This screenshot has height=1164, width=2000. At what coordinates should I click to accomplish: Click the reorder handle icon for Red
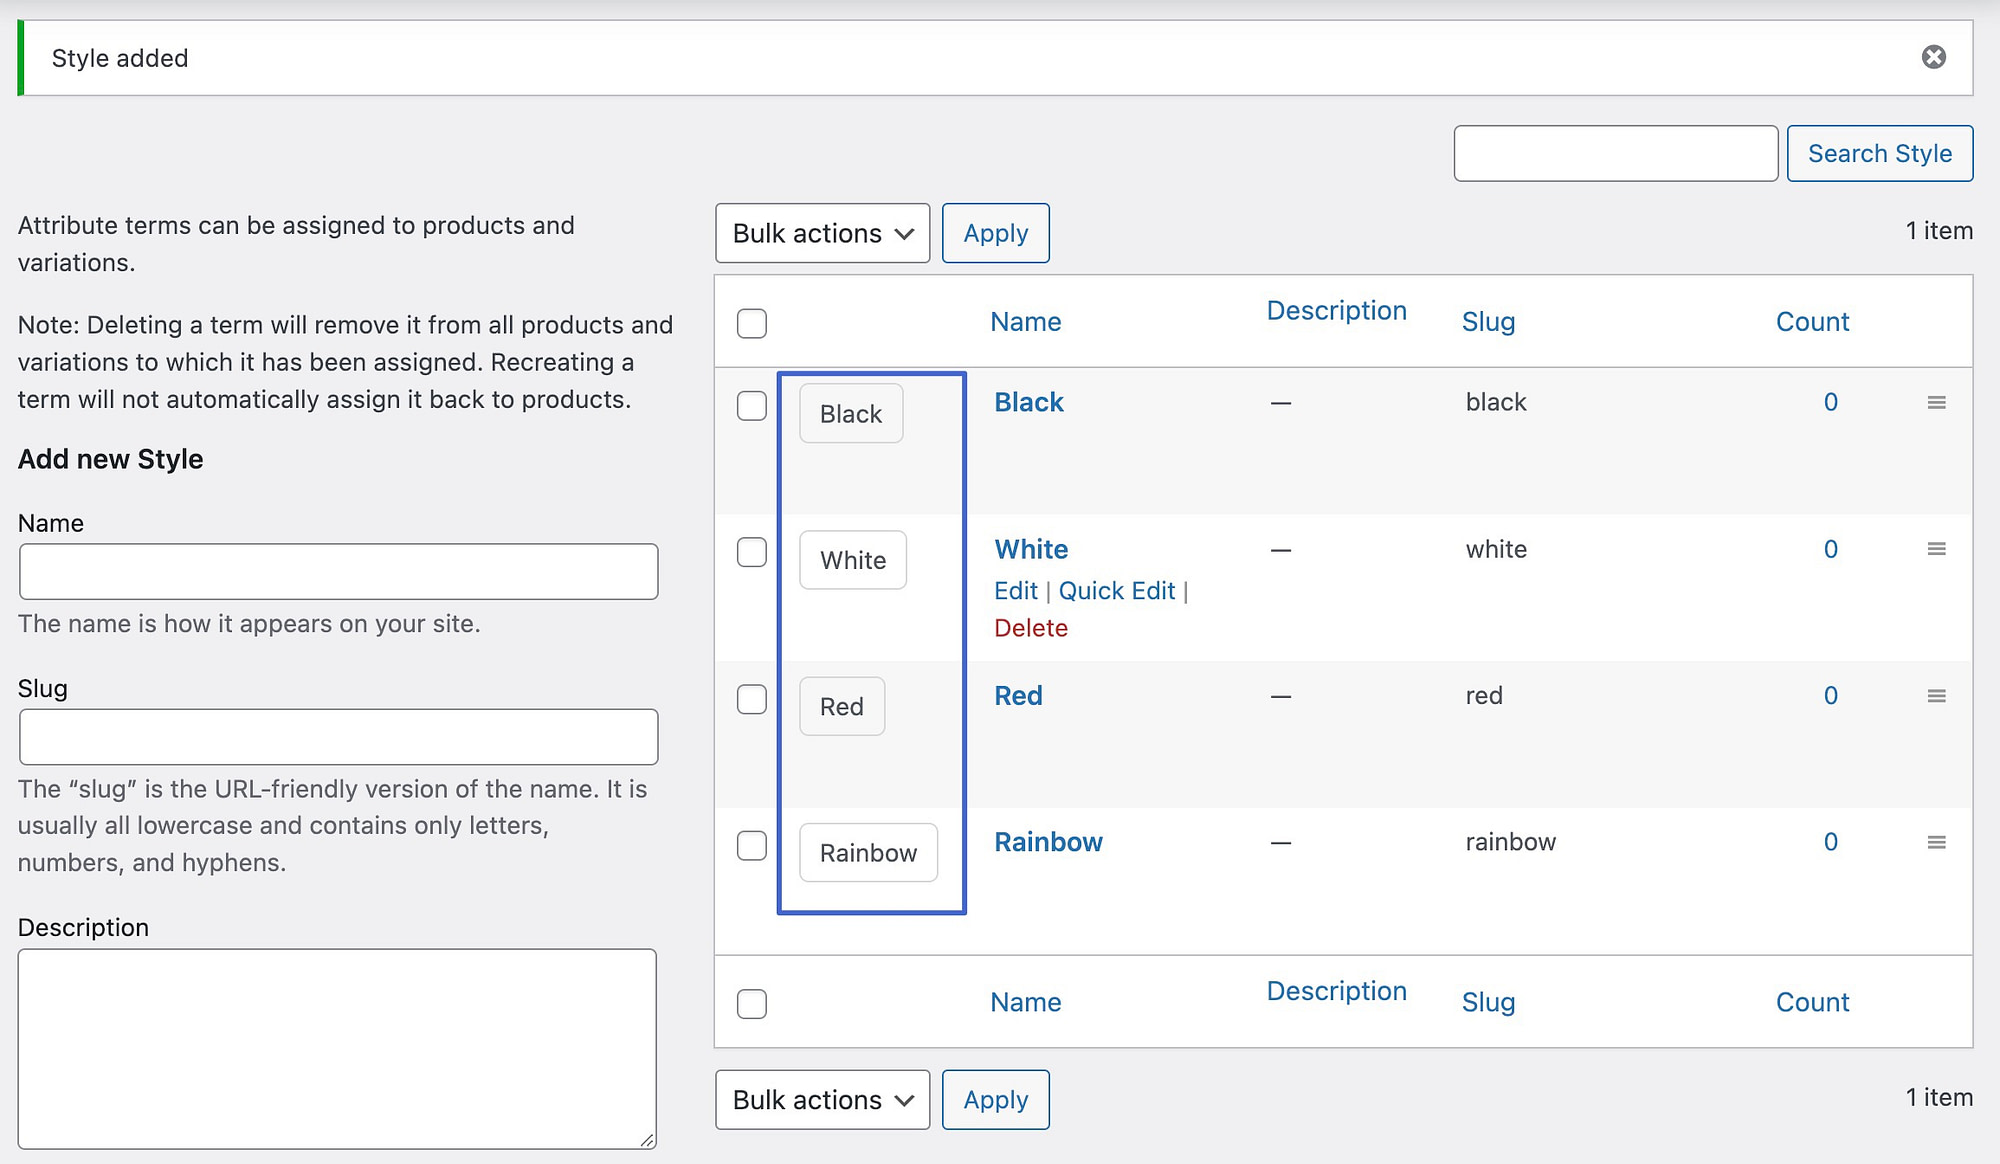tap(1936, 696)
